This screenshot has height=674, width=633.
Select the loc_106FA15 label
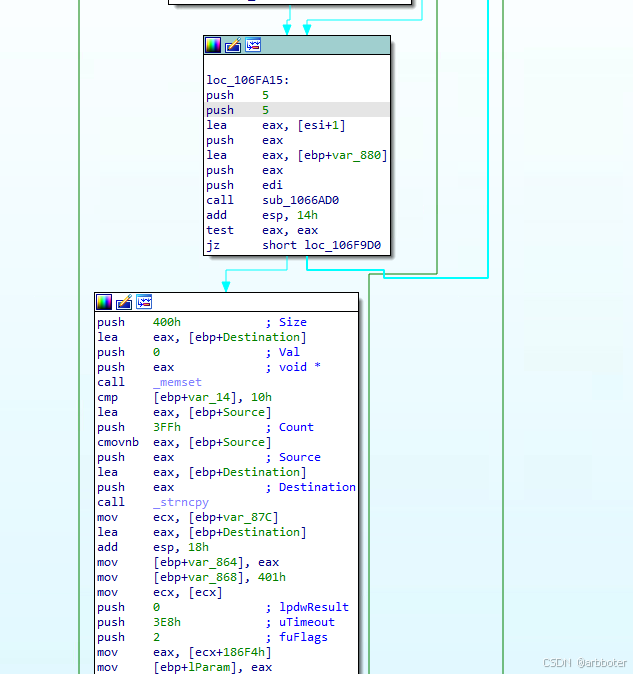click(248, 80)
